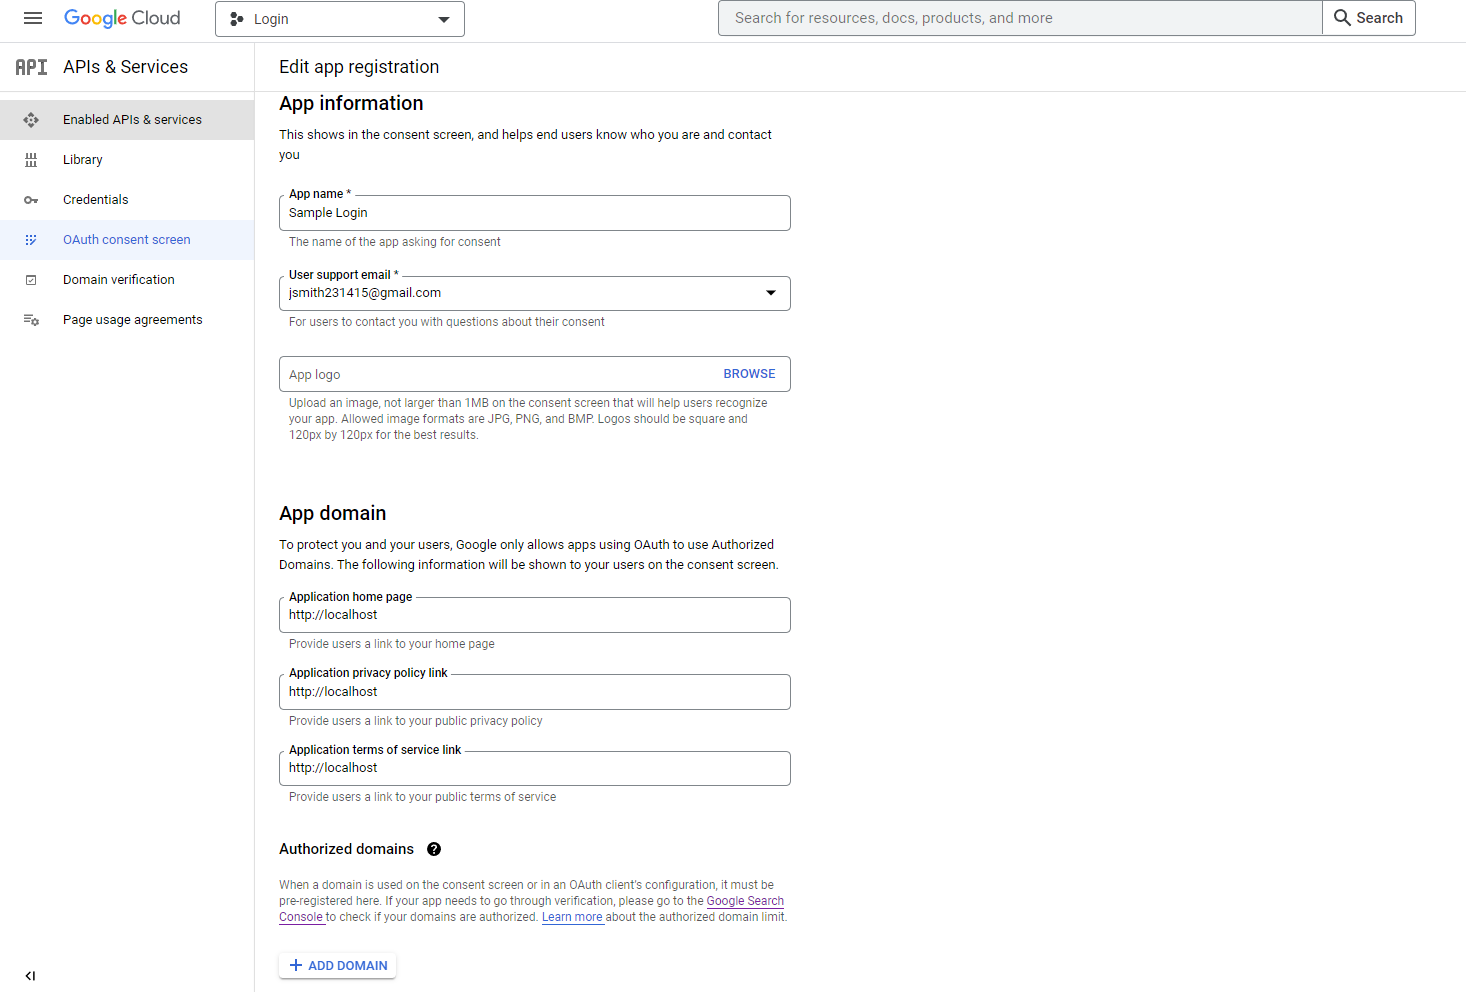This screenshot has width=1466, height=992.
Task: Open the hamburger navigation menu
Action: 33,18
